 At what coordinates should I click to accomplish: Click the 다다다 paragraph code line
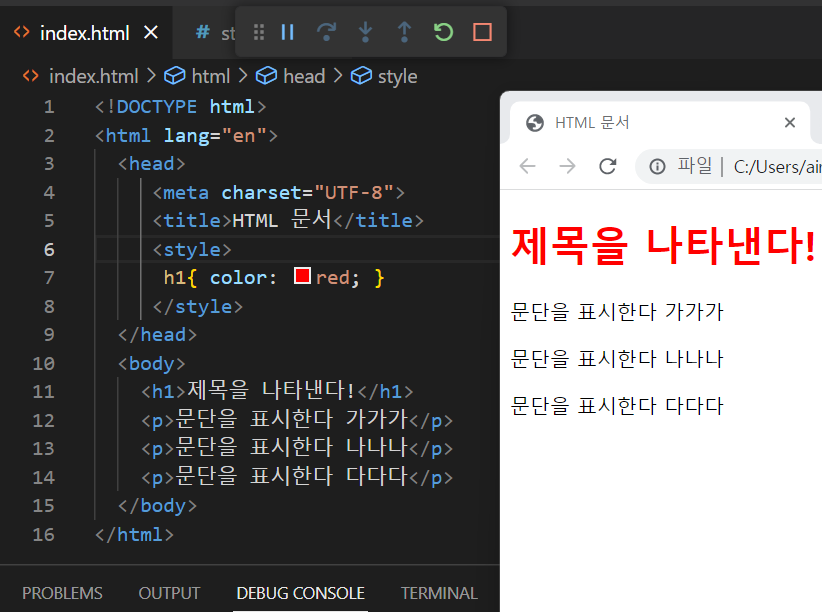(x=297, y=477)
